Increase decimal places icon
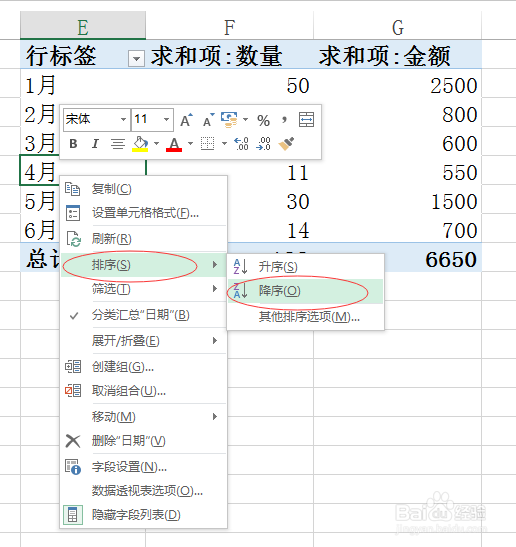The height and width of the screenshot is (547, 516). tap(241, 144)
